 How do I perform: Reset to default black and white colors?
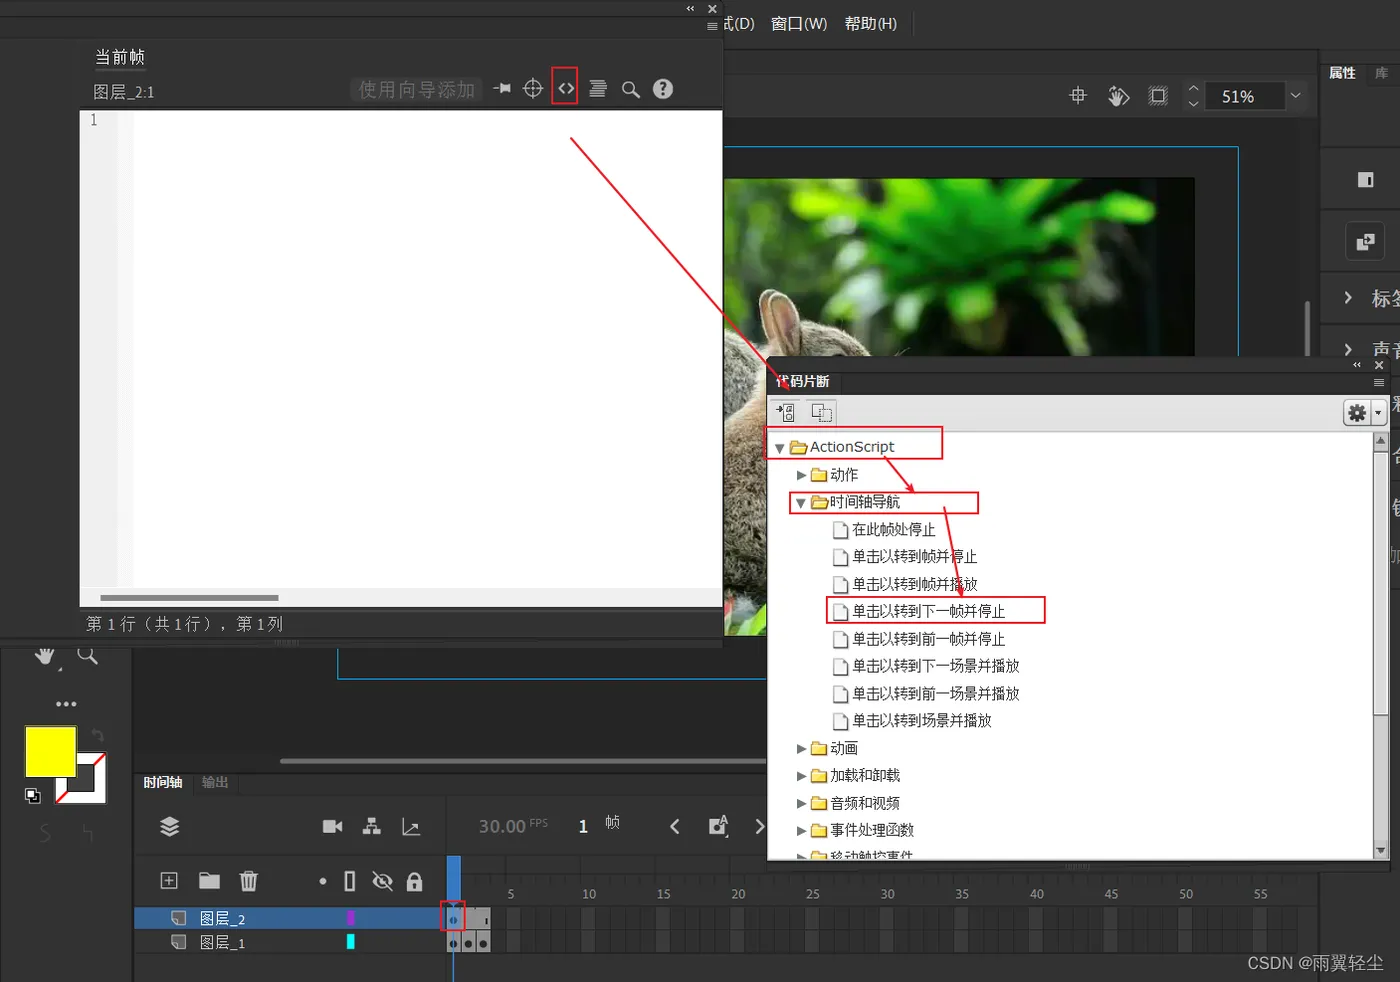coord(33,796)
